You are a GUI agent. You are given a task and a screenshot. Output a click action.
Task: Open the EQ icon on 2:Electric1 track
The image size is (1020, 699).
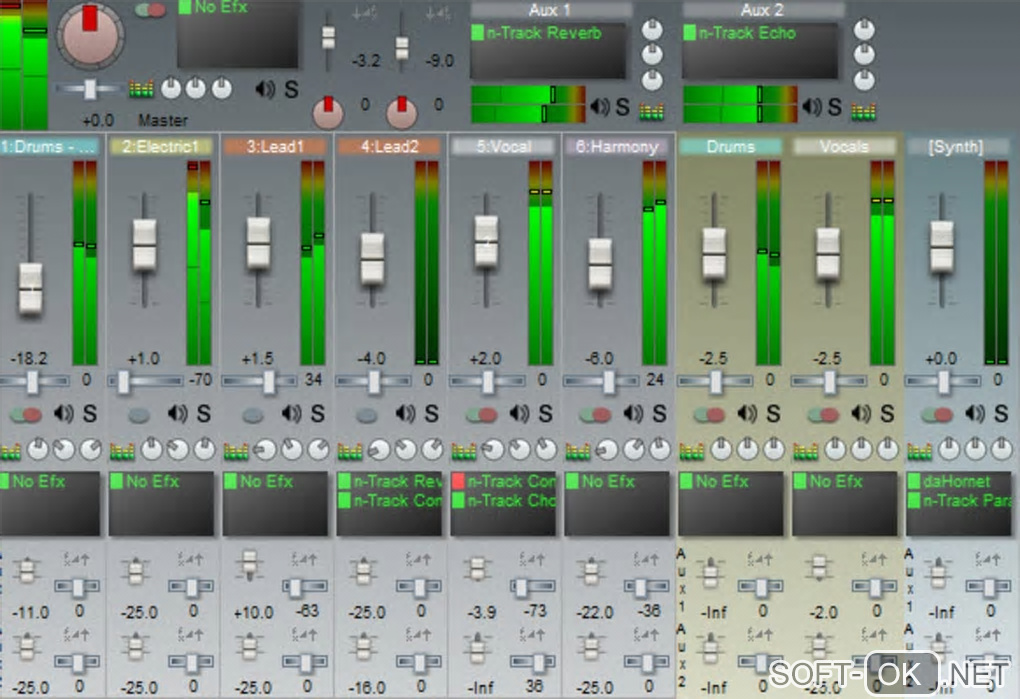click(122, 450)
